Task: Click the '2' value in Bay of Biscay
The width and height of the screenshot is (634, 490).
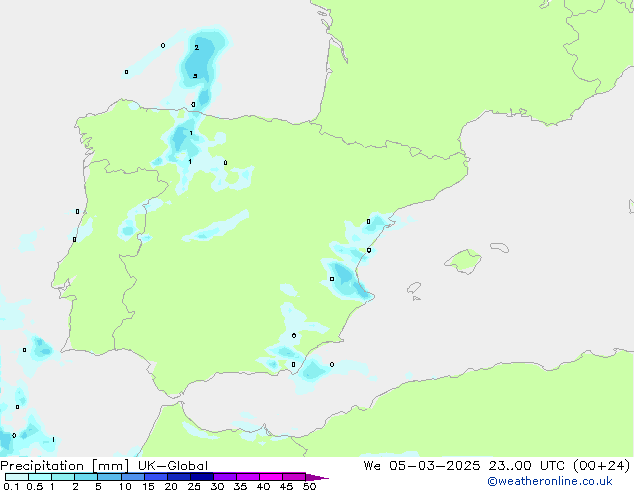Action: click(197, 48)
